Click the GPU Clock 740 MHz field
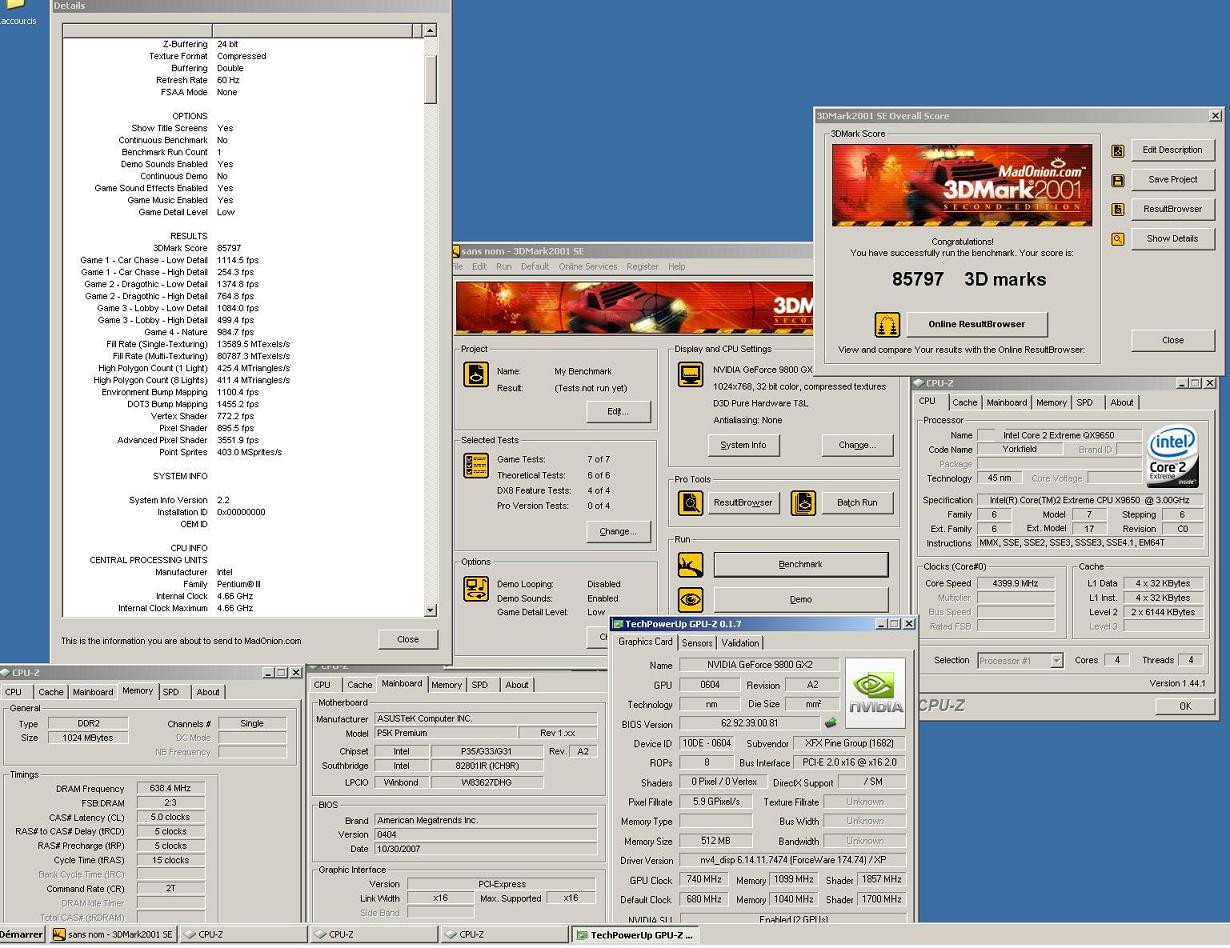 point(704,880)
